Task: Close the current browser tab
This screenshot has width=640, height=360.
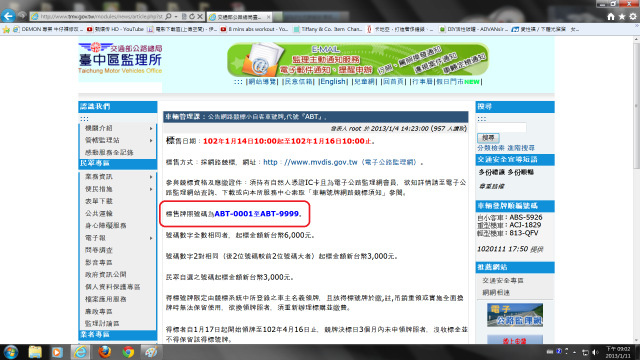Action: click(268, 17)
